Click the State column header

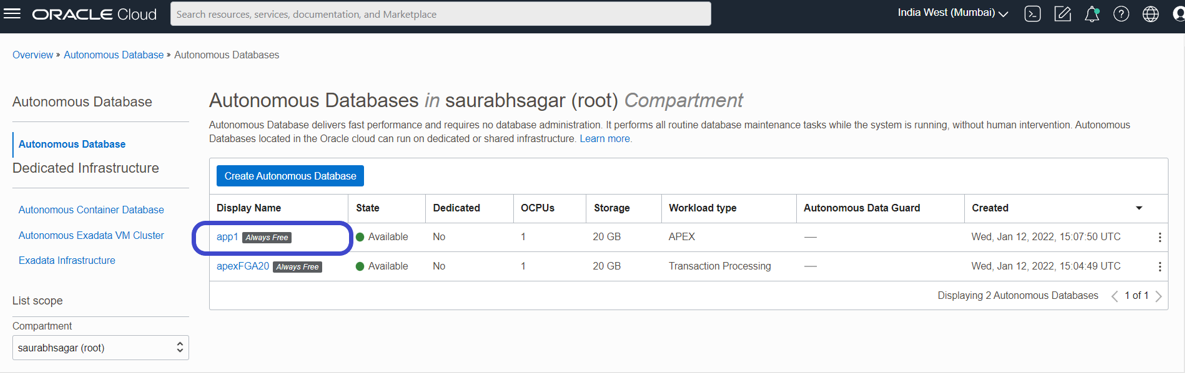point(367,208)
